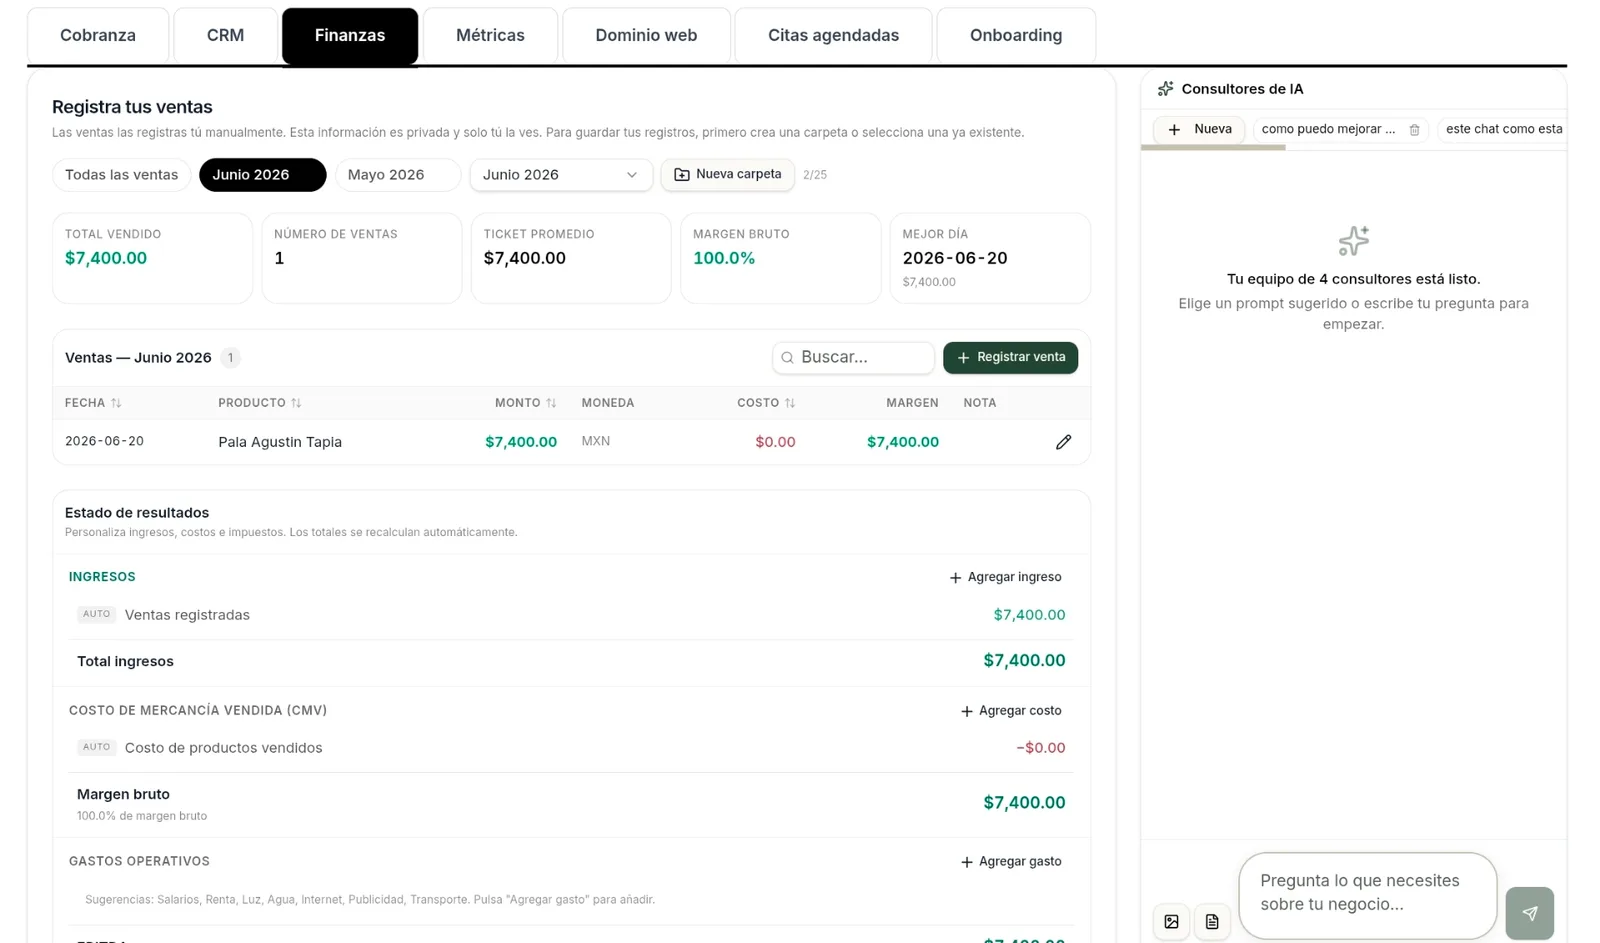Click the Registrar venta button
The width and height of the screenshot is (1600, 943).
[1010, 357]
